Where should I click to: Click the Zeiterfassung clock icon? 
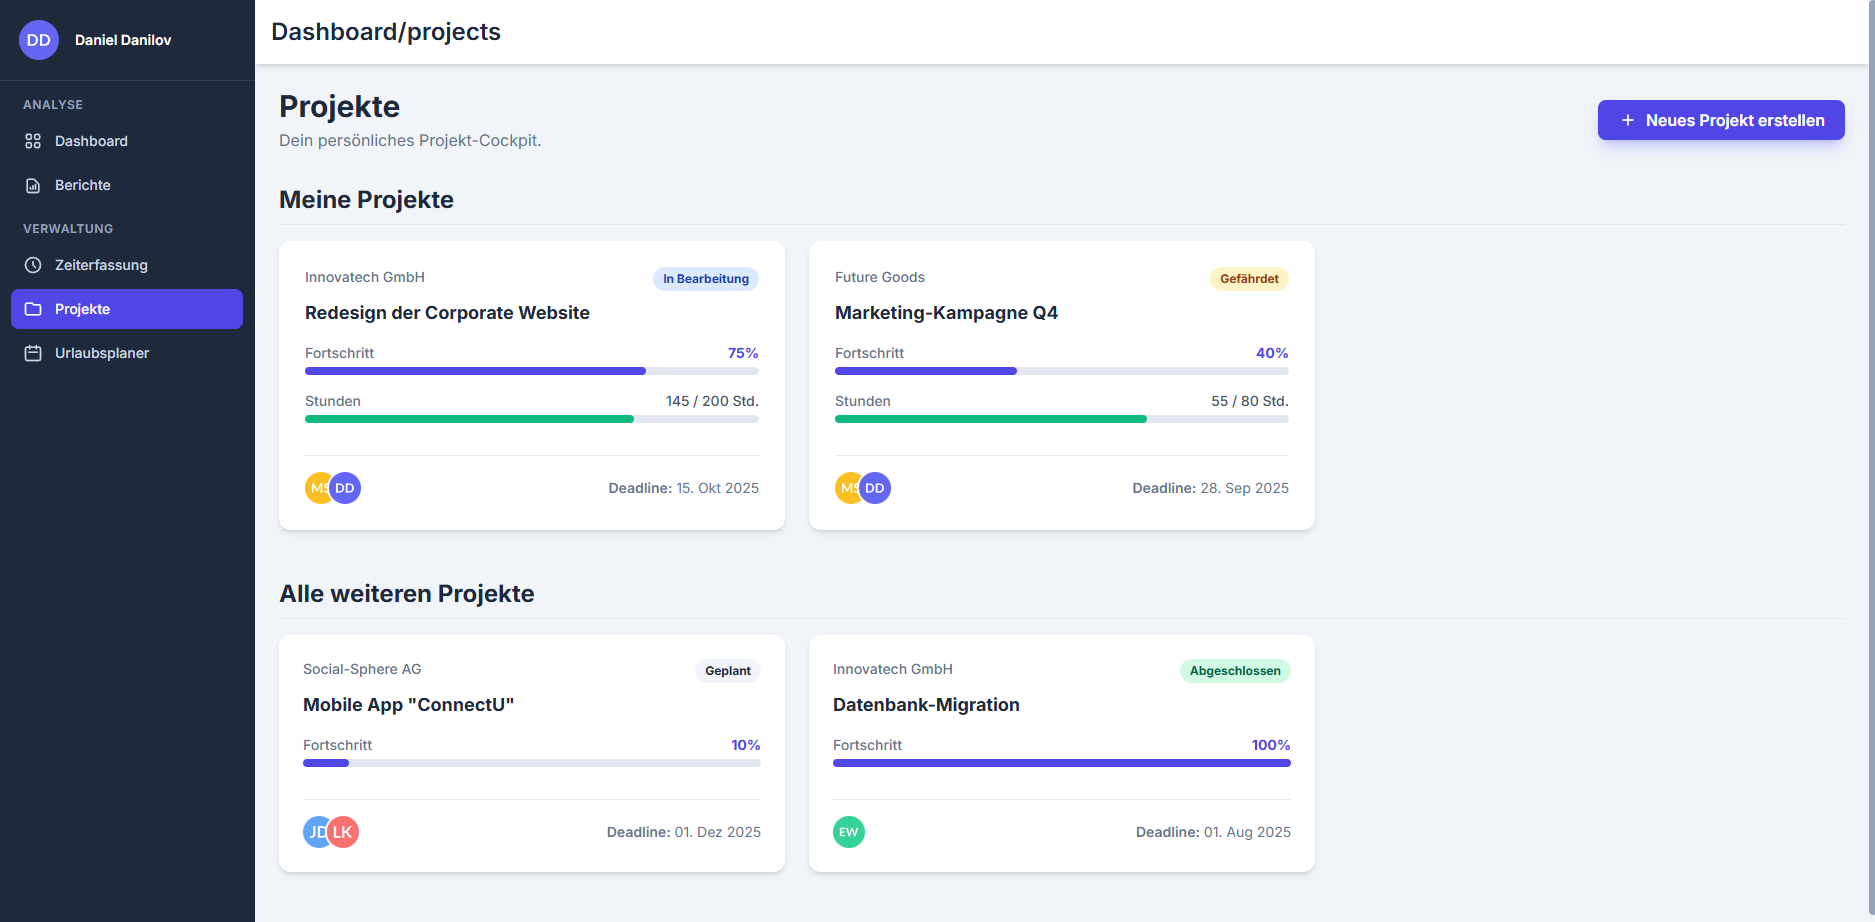click(x=33, y=265)
